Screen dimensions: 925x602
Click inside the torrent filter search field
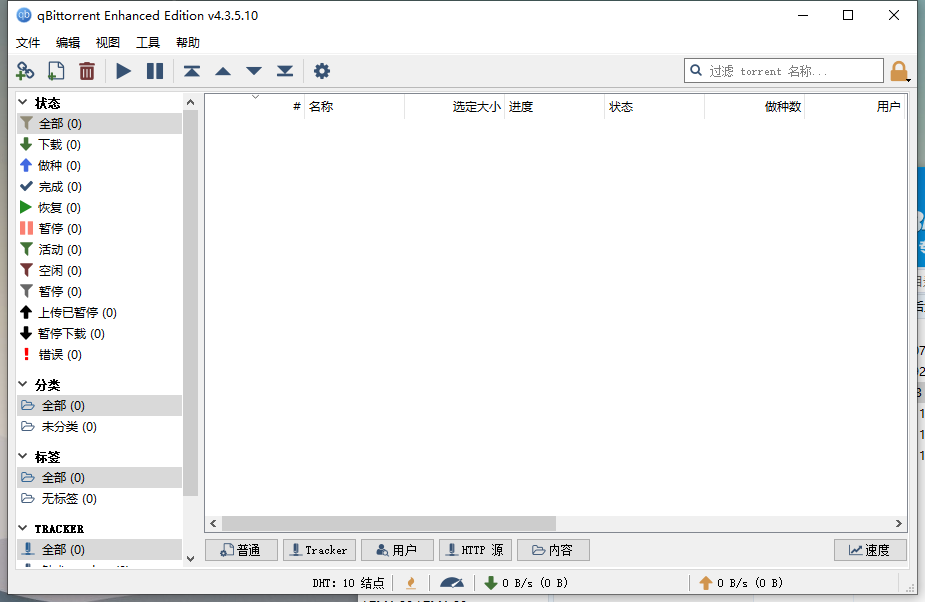pyautogui.click(x=783, y=70)
